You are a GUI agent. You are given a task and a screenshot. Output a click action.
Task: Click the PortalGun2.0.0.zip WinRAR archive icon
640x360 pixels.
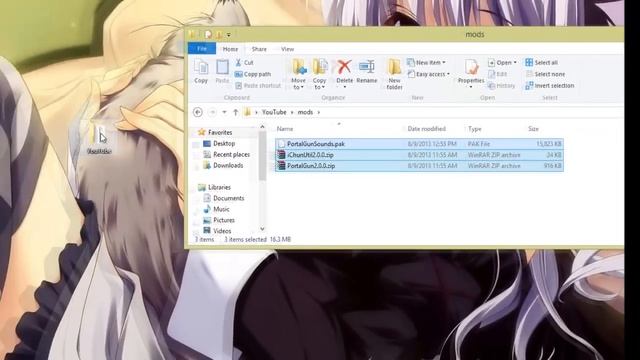click(281, 166)
